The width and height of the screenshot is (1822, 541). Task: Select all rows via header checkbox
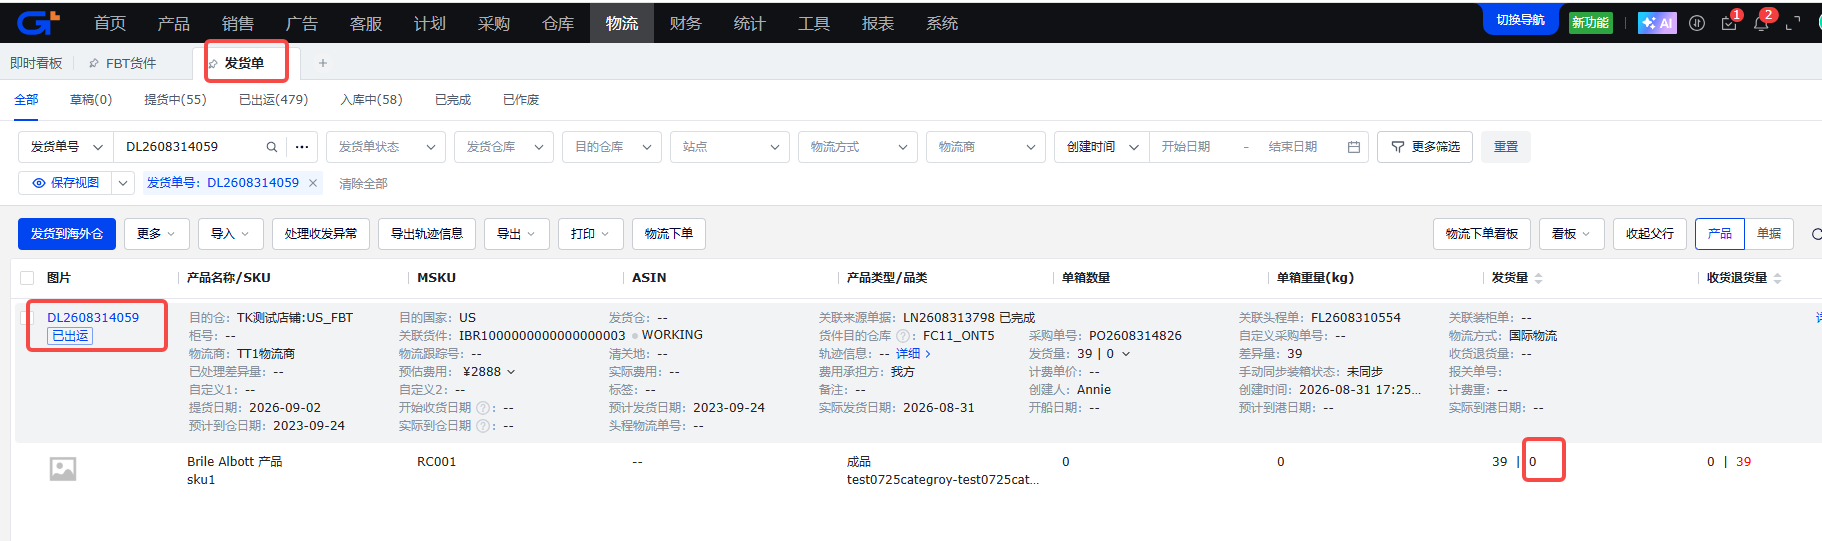[x=27, y=278]
